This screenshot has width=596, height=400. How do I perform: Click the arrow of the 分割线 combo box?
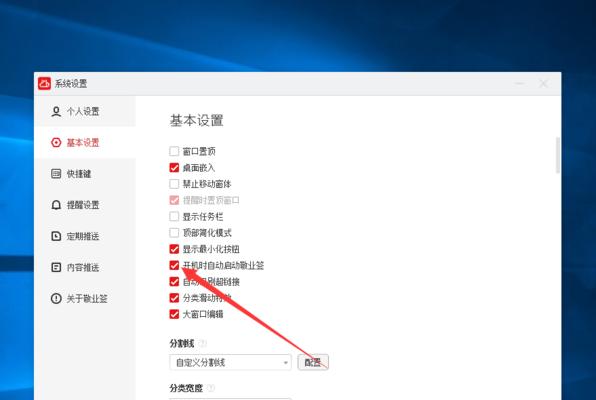285,363
